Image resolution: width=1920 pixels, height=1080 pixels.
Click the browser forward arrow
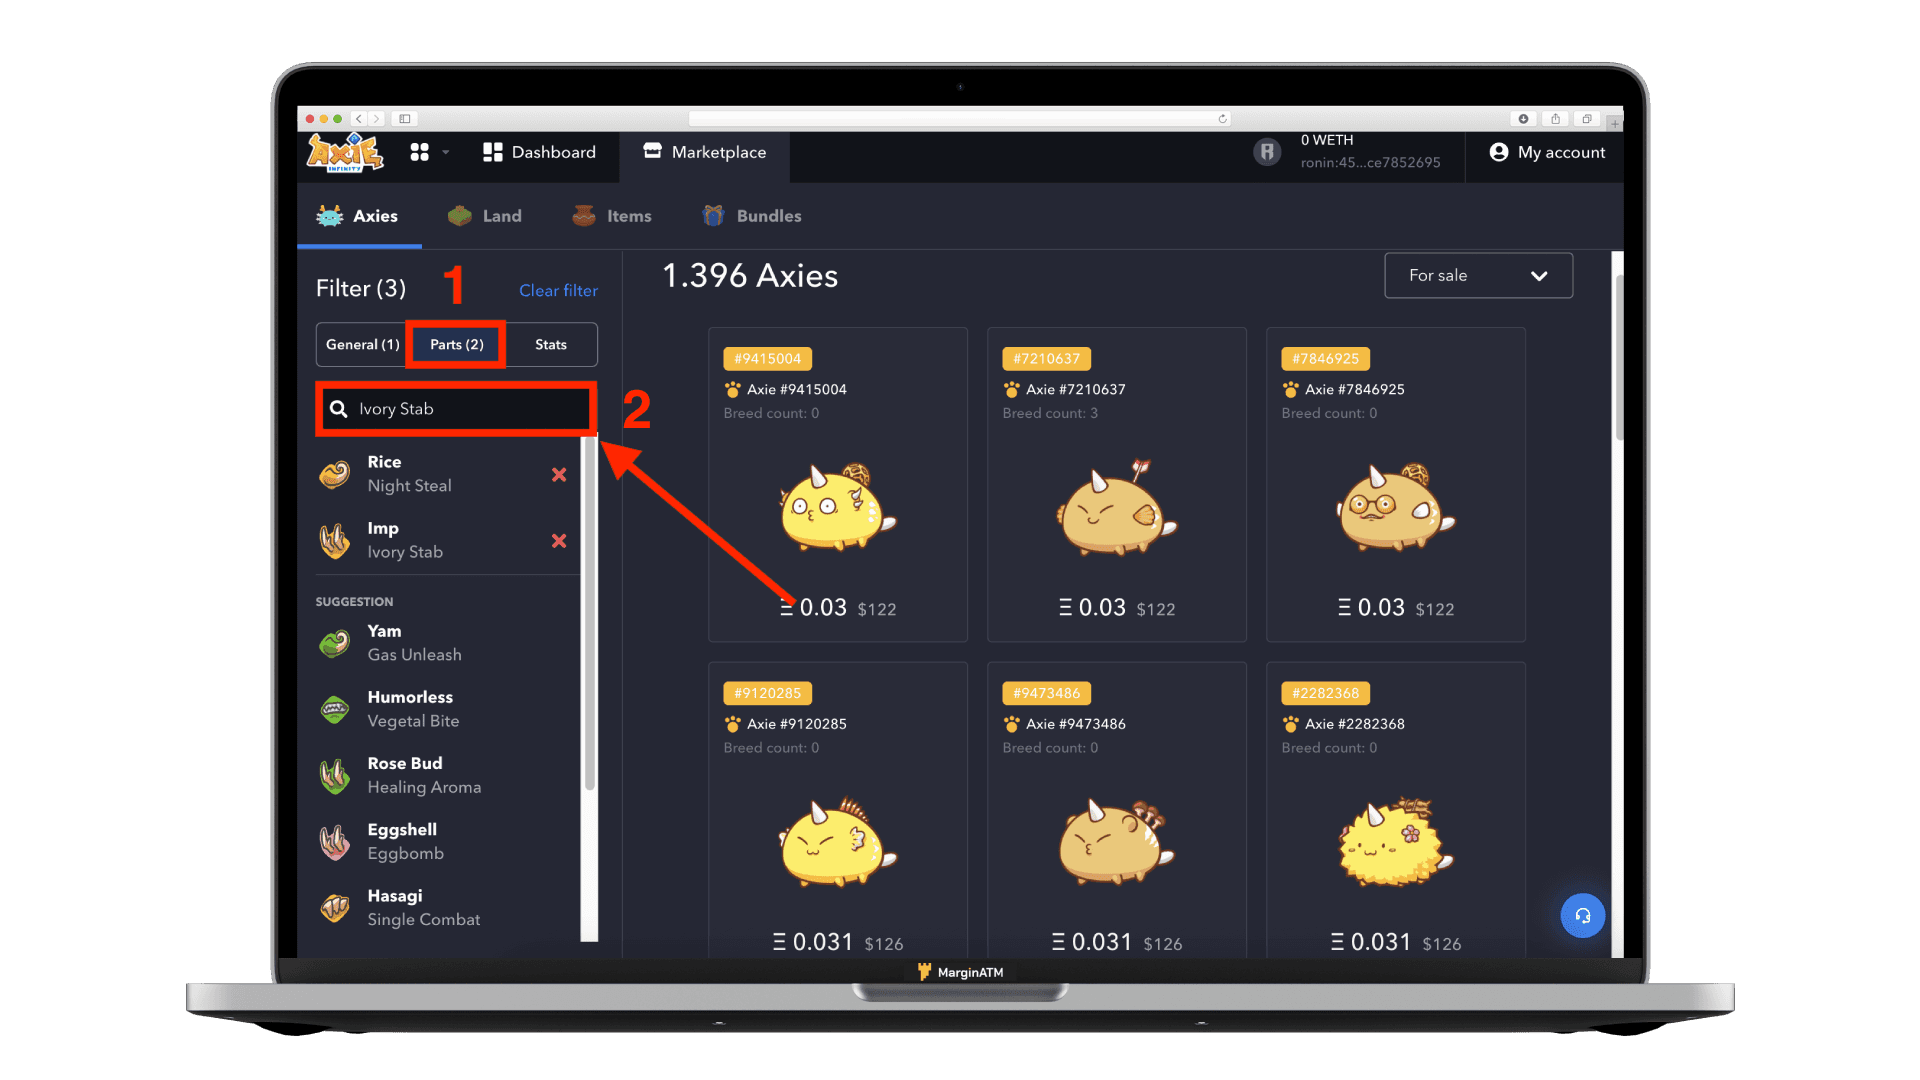point(376,119)
